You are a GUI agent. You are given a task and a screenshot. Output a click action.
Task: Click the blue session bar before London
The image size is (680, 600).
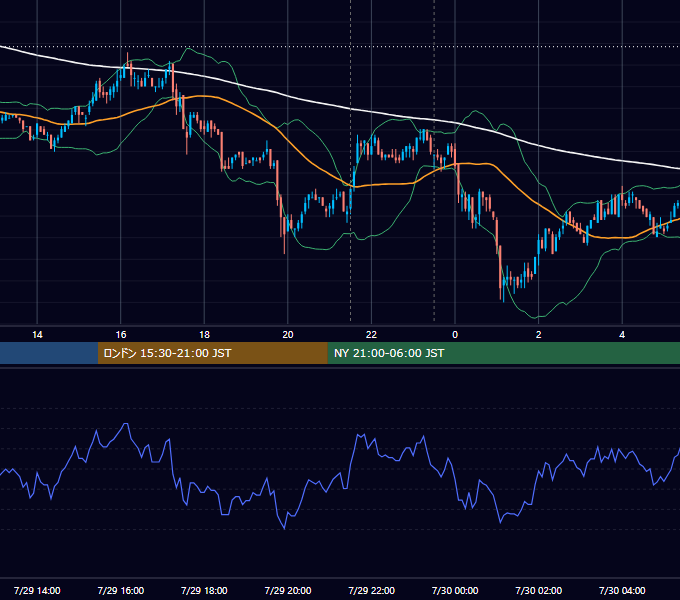point(49,353)
